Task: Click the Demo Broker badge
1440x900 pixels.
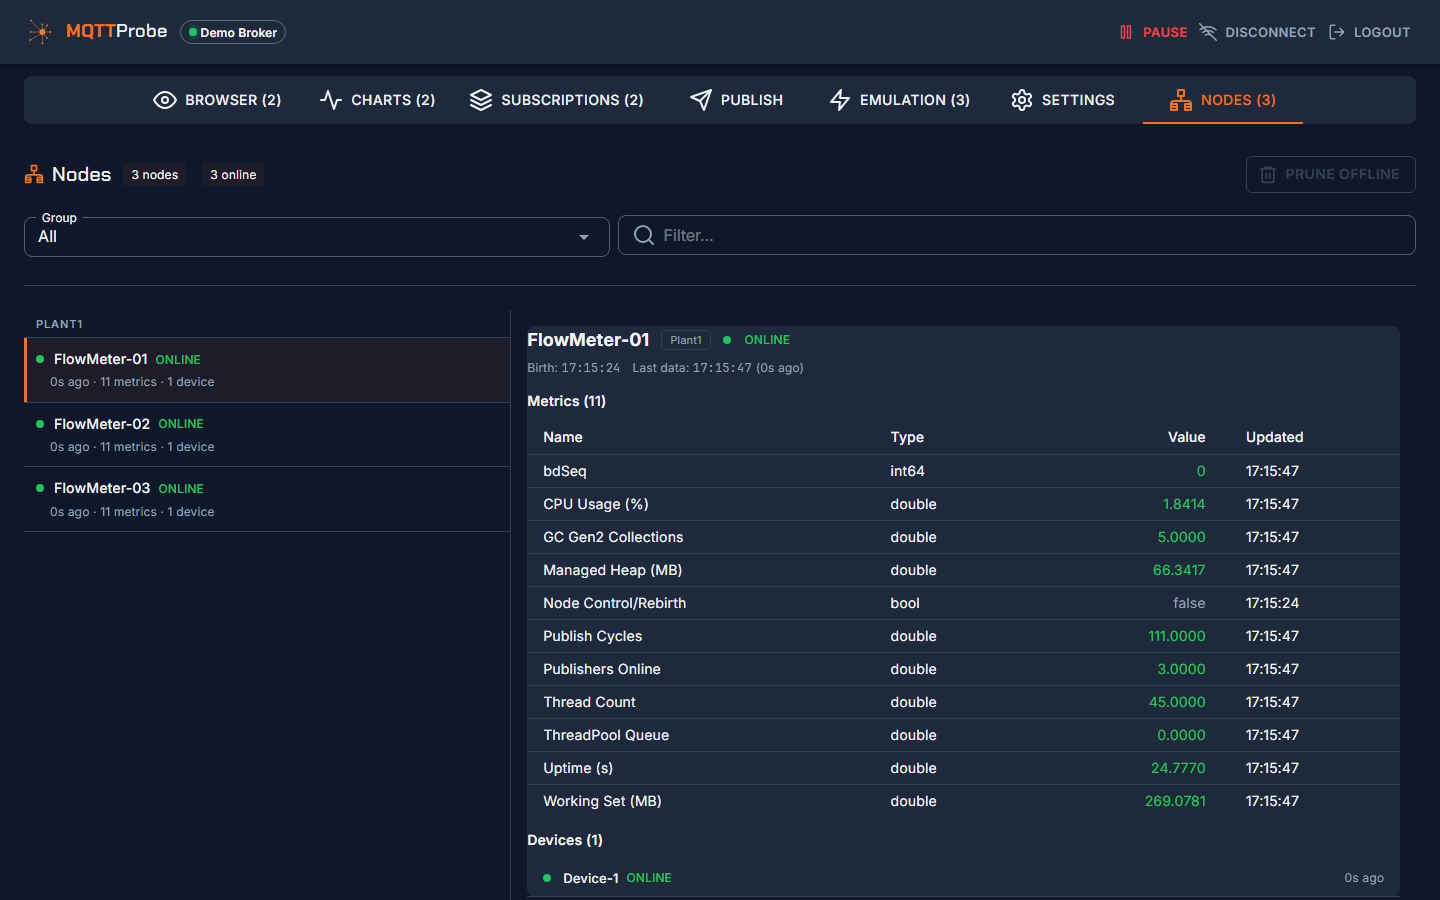Action: [233, 32]
